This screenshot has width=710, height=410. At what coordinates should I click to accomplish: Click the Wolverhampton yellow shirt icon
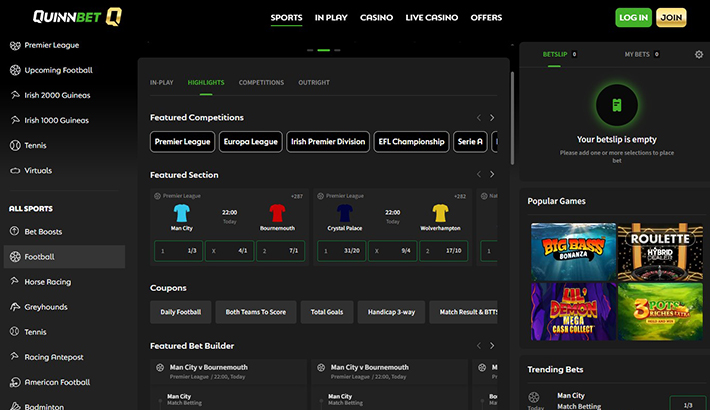pos(440,213)
